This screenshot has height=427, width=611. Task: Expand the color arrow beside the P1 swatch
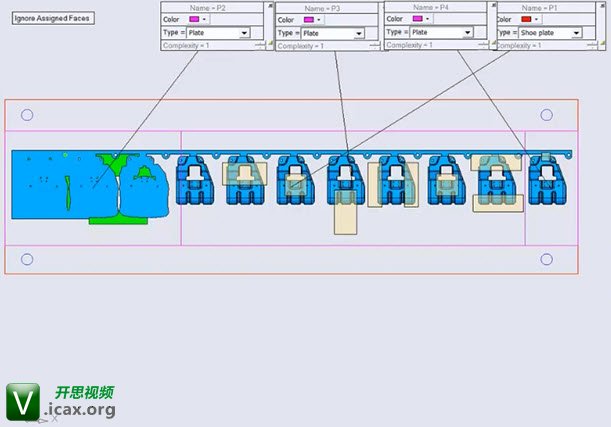[537, 19]
